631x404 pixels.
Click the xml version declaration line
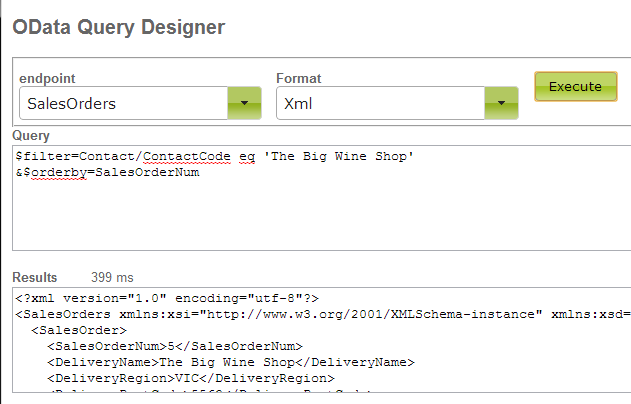point(167,298)
